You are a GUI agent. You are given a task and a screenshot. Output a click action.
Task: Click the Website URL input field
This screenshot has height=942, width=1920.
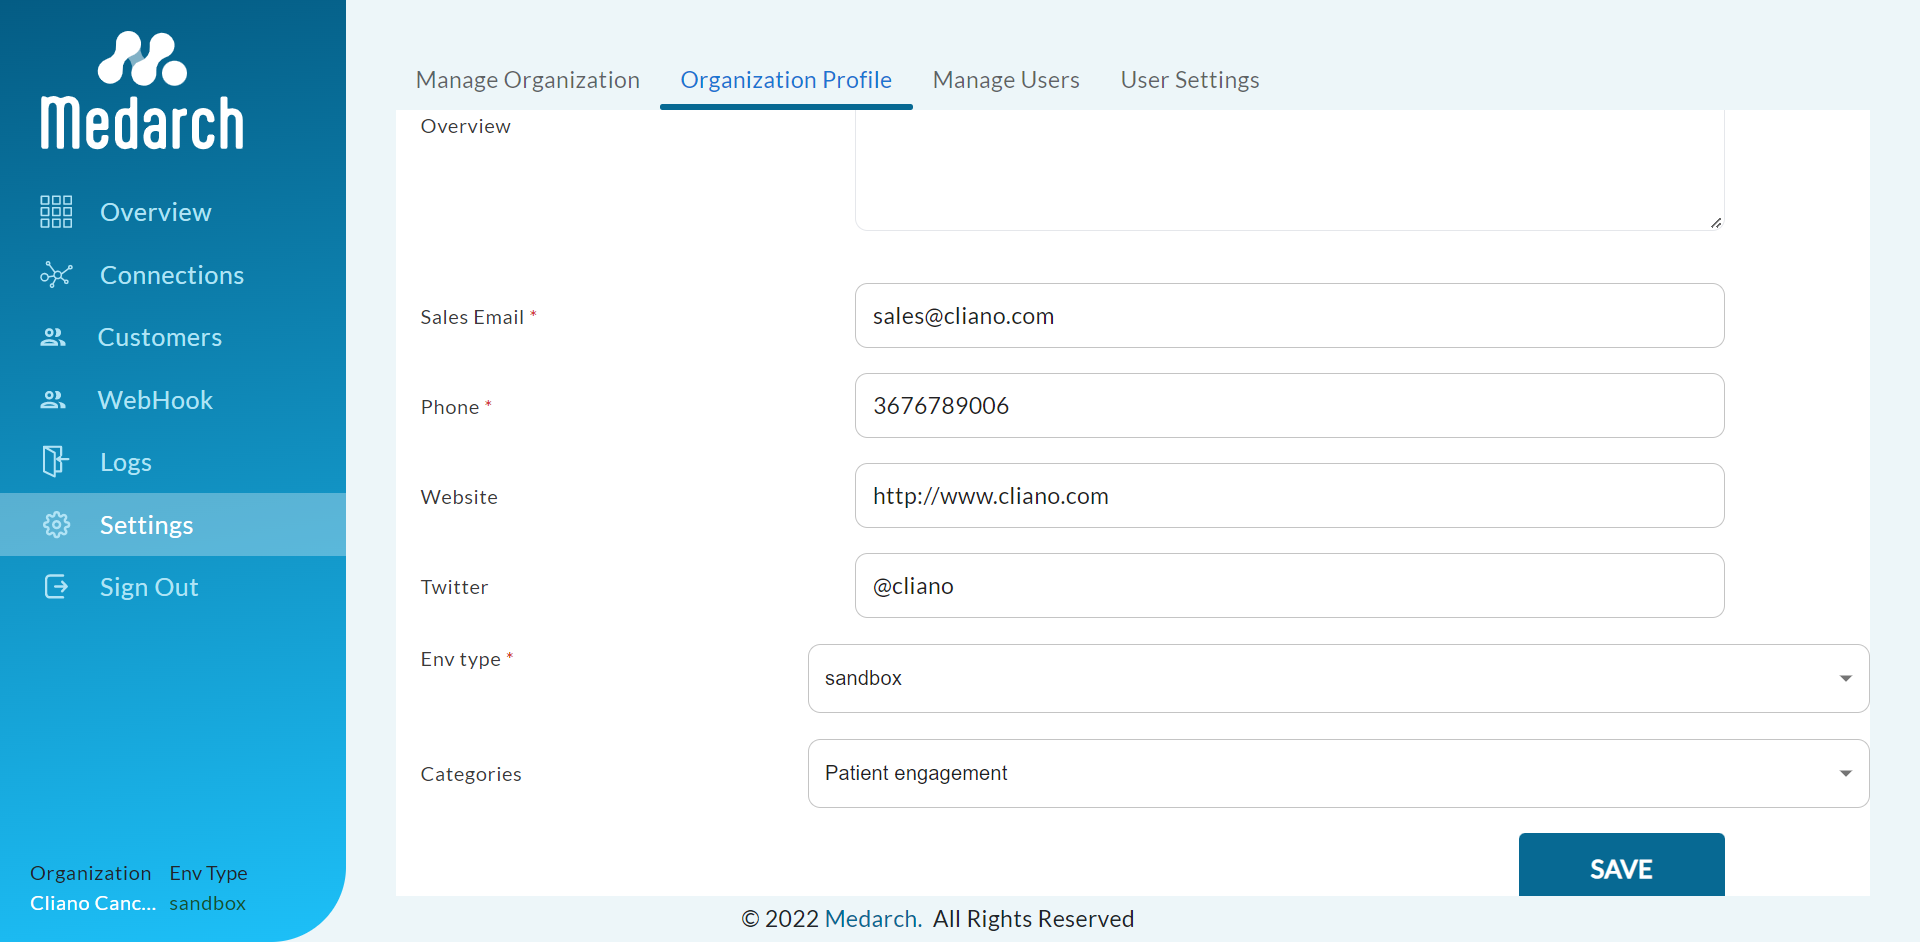(1290, 496)
